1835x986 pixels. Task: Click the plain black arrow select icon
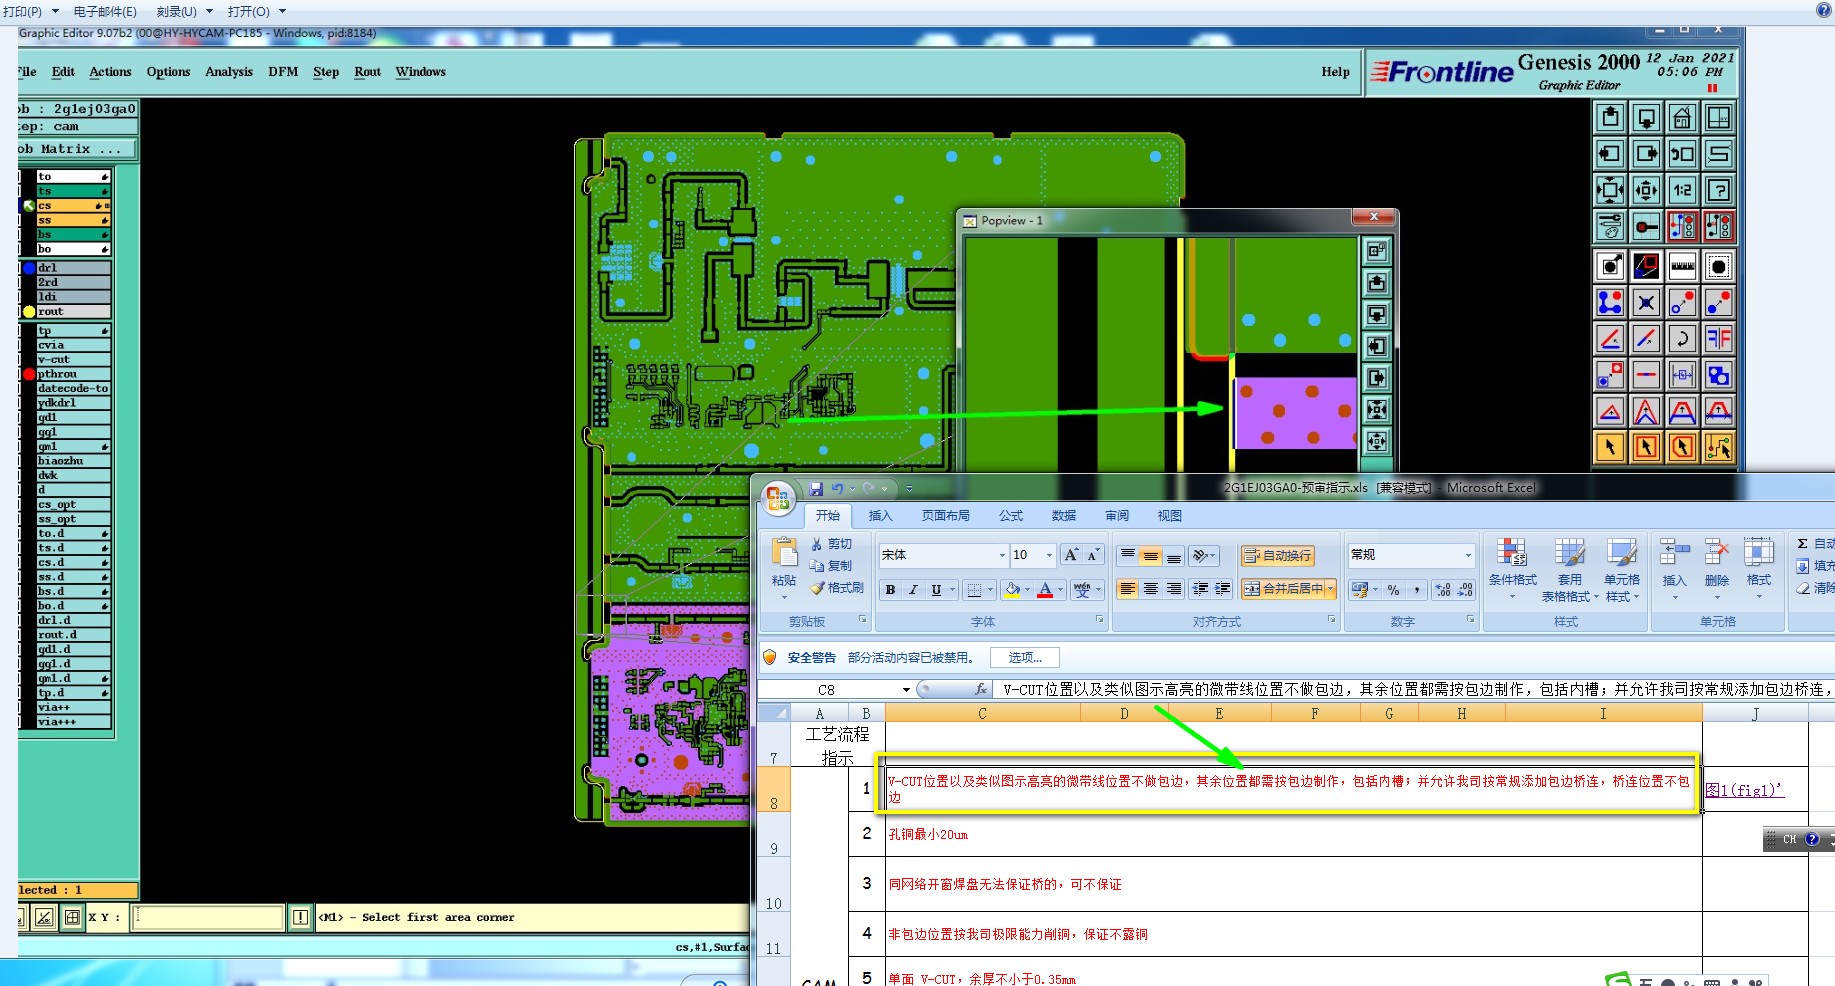[x=1610, y=447]
